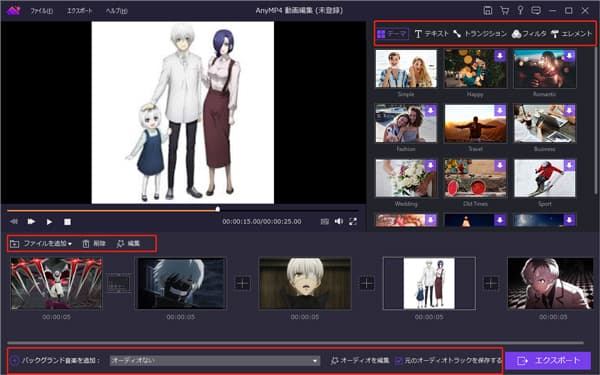This screenshot has width=600, height=375.
Task: Mute audio with the speaker icon
Action: 339,221
